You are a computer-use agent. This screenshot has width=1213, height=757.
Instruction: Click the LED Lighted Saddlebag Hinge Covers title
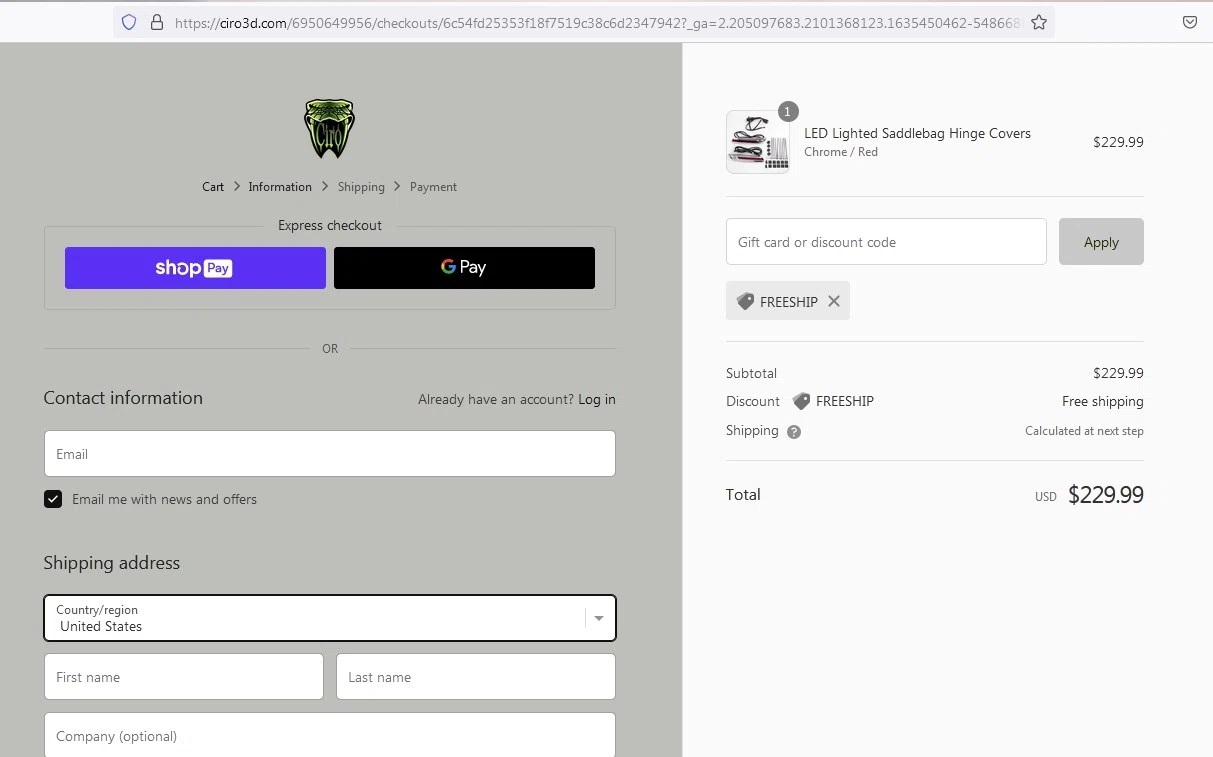[917, 133]
